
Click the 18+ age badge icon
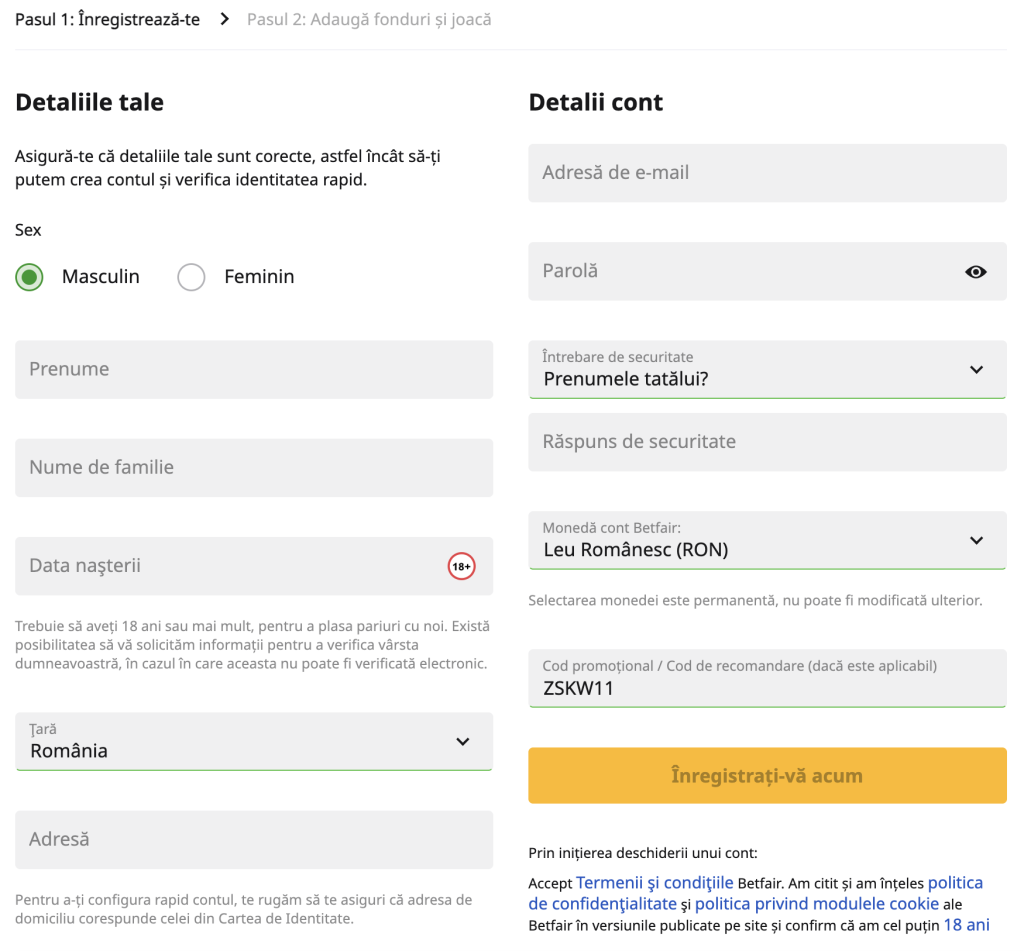[461, 566]
